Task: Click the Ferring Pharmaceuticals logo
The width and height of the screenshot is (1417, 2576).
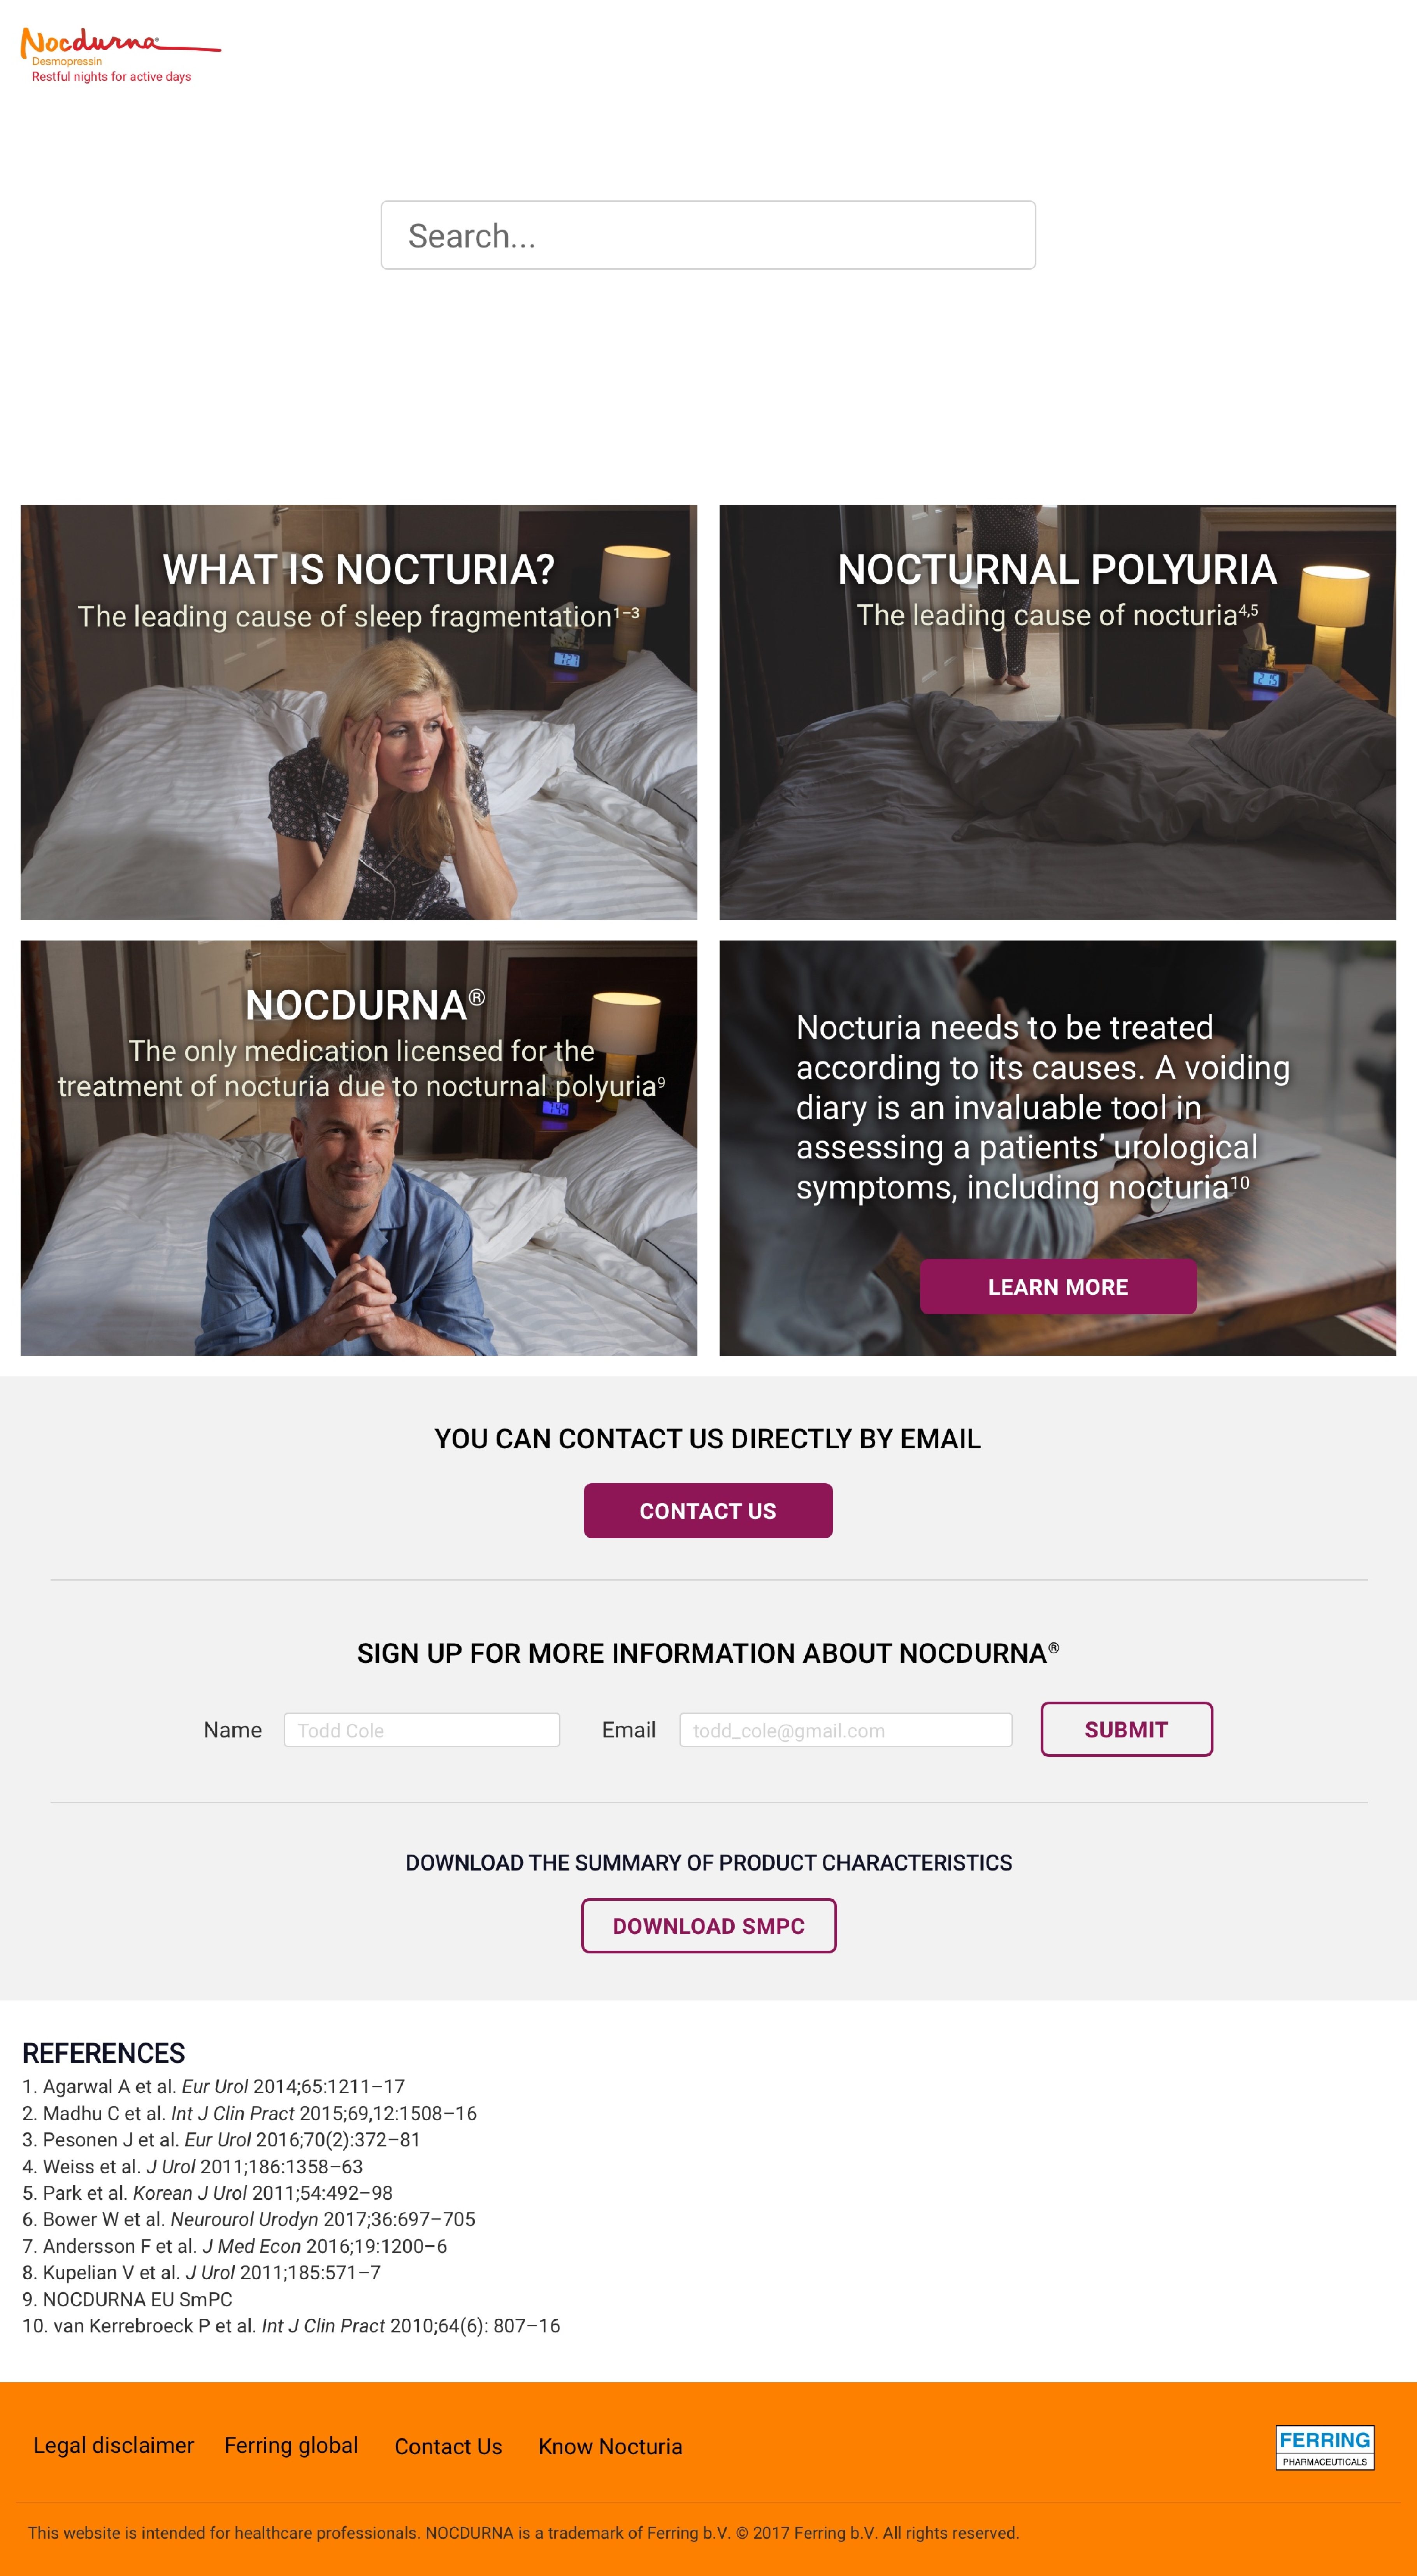Action: pyautogui.click(x=1324, y=2447)
